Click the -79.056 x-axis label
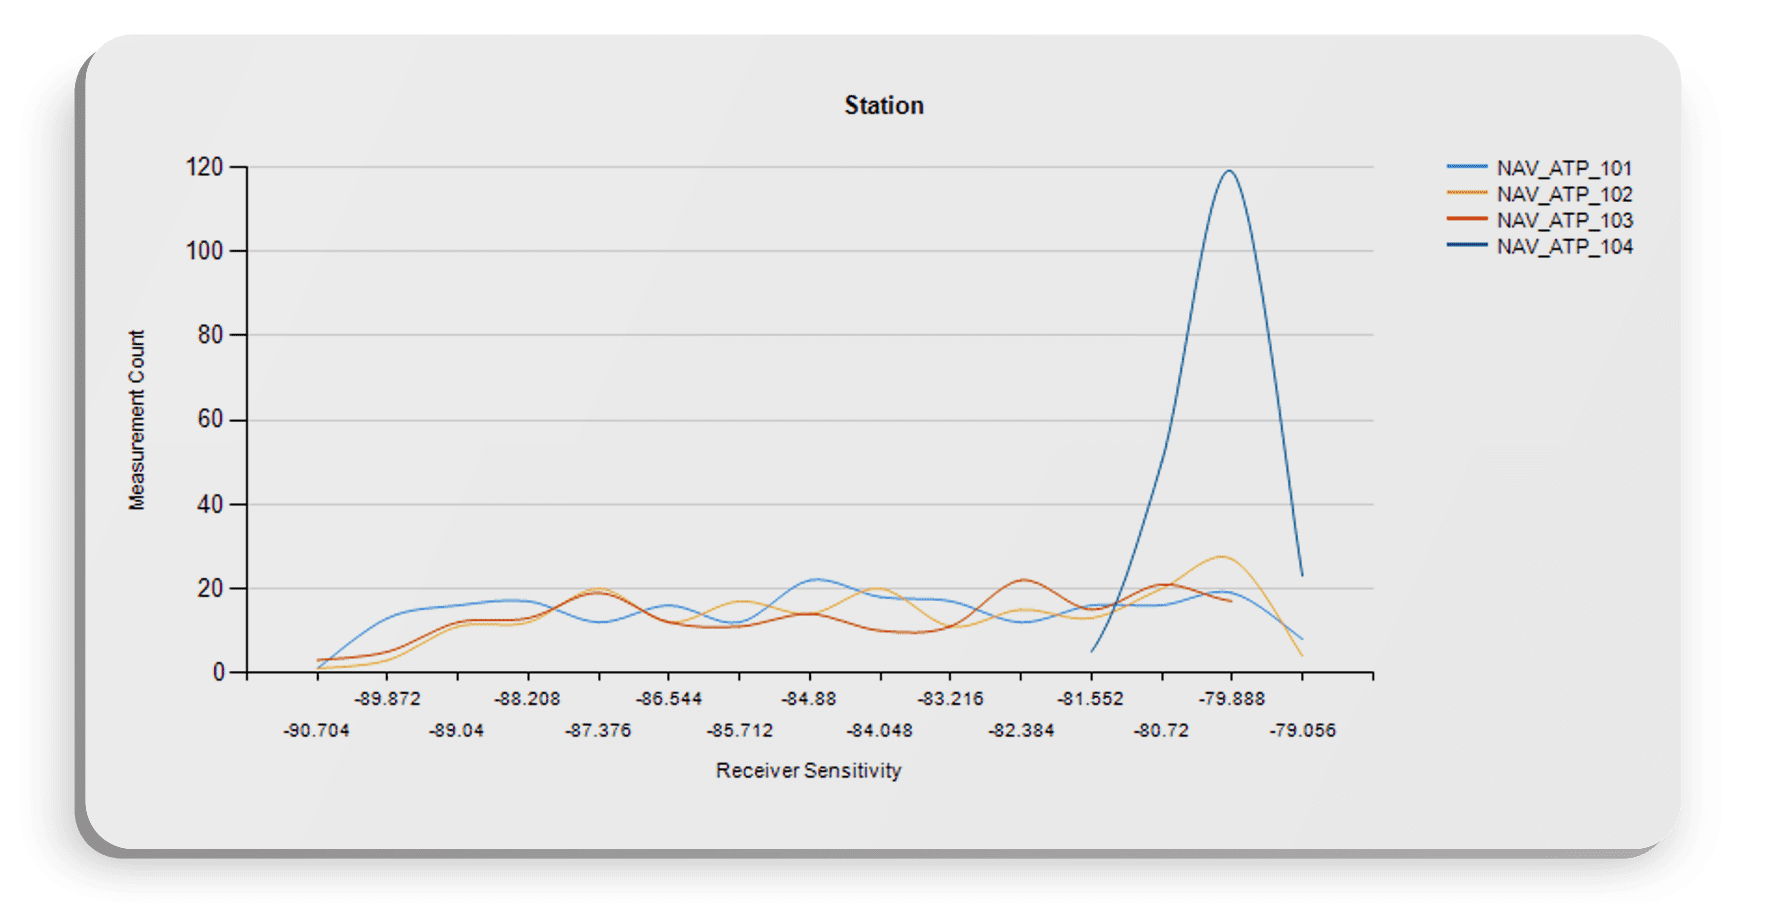 pos(1302,731)
